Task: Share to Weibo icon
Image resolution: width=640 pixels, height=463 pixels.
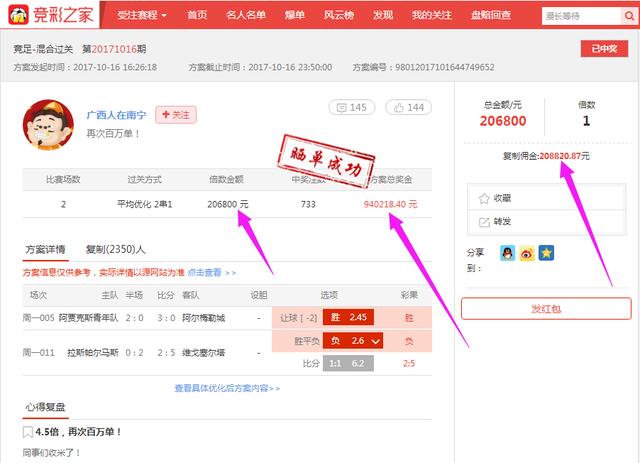Action: click(x=526, y=253)
